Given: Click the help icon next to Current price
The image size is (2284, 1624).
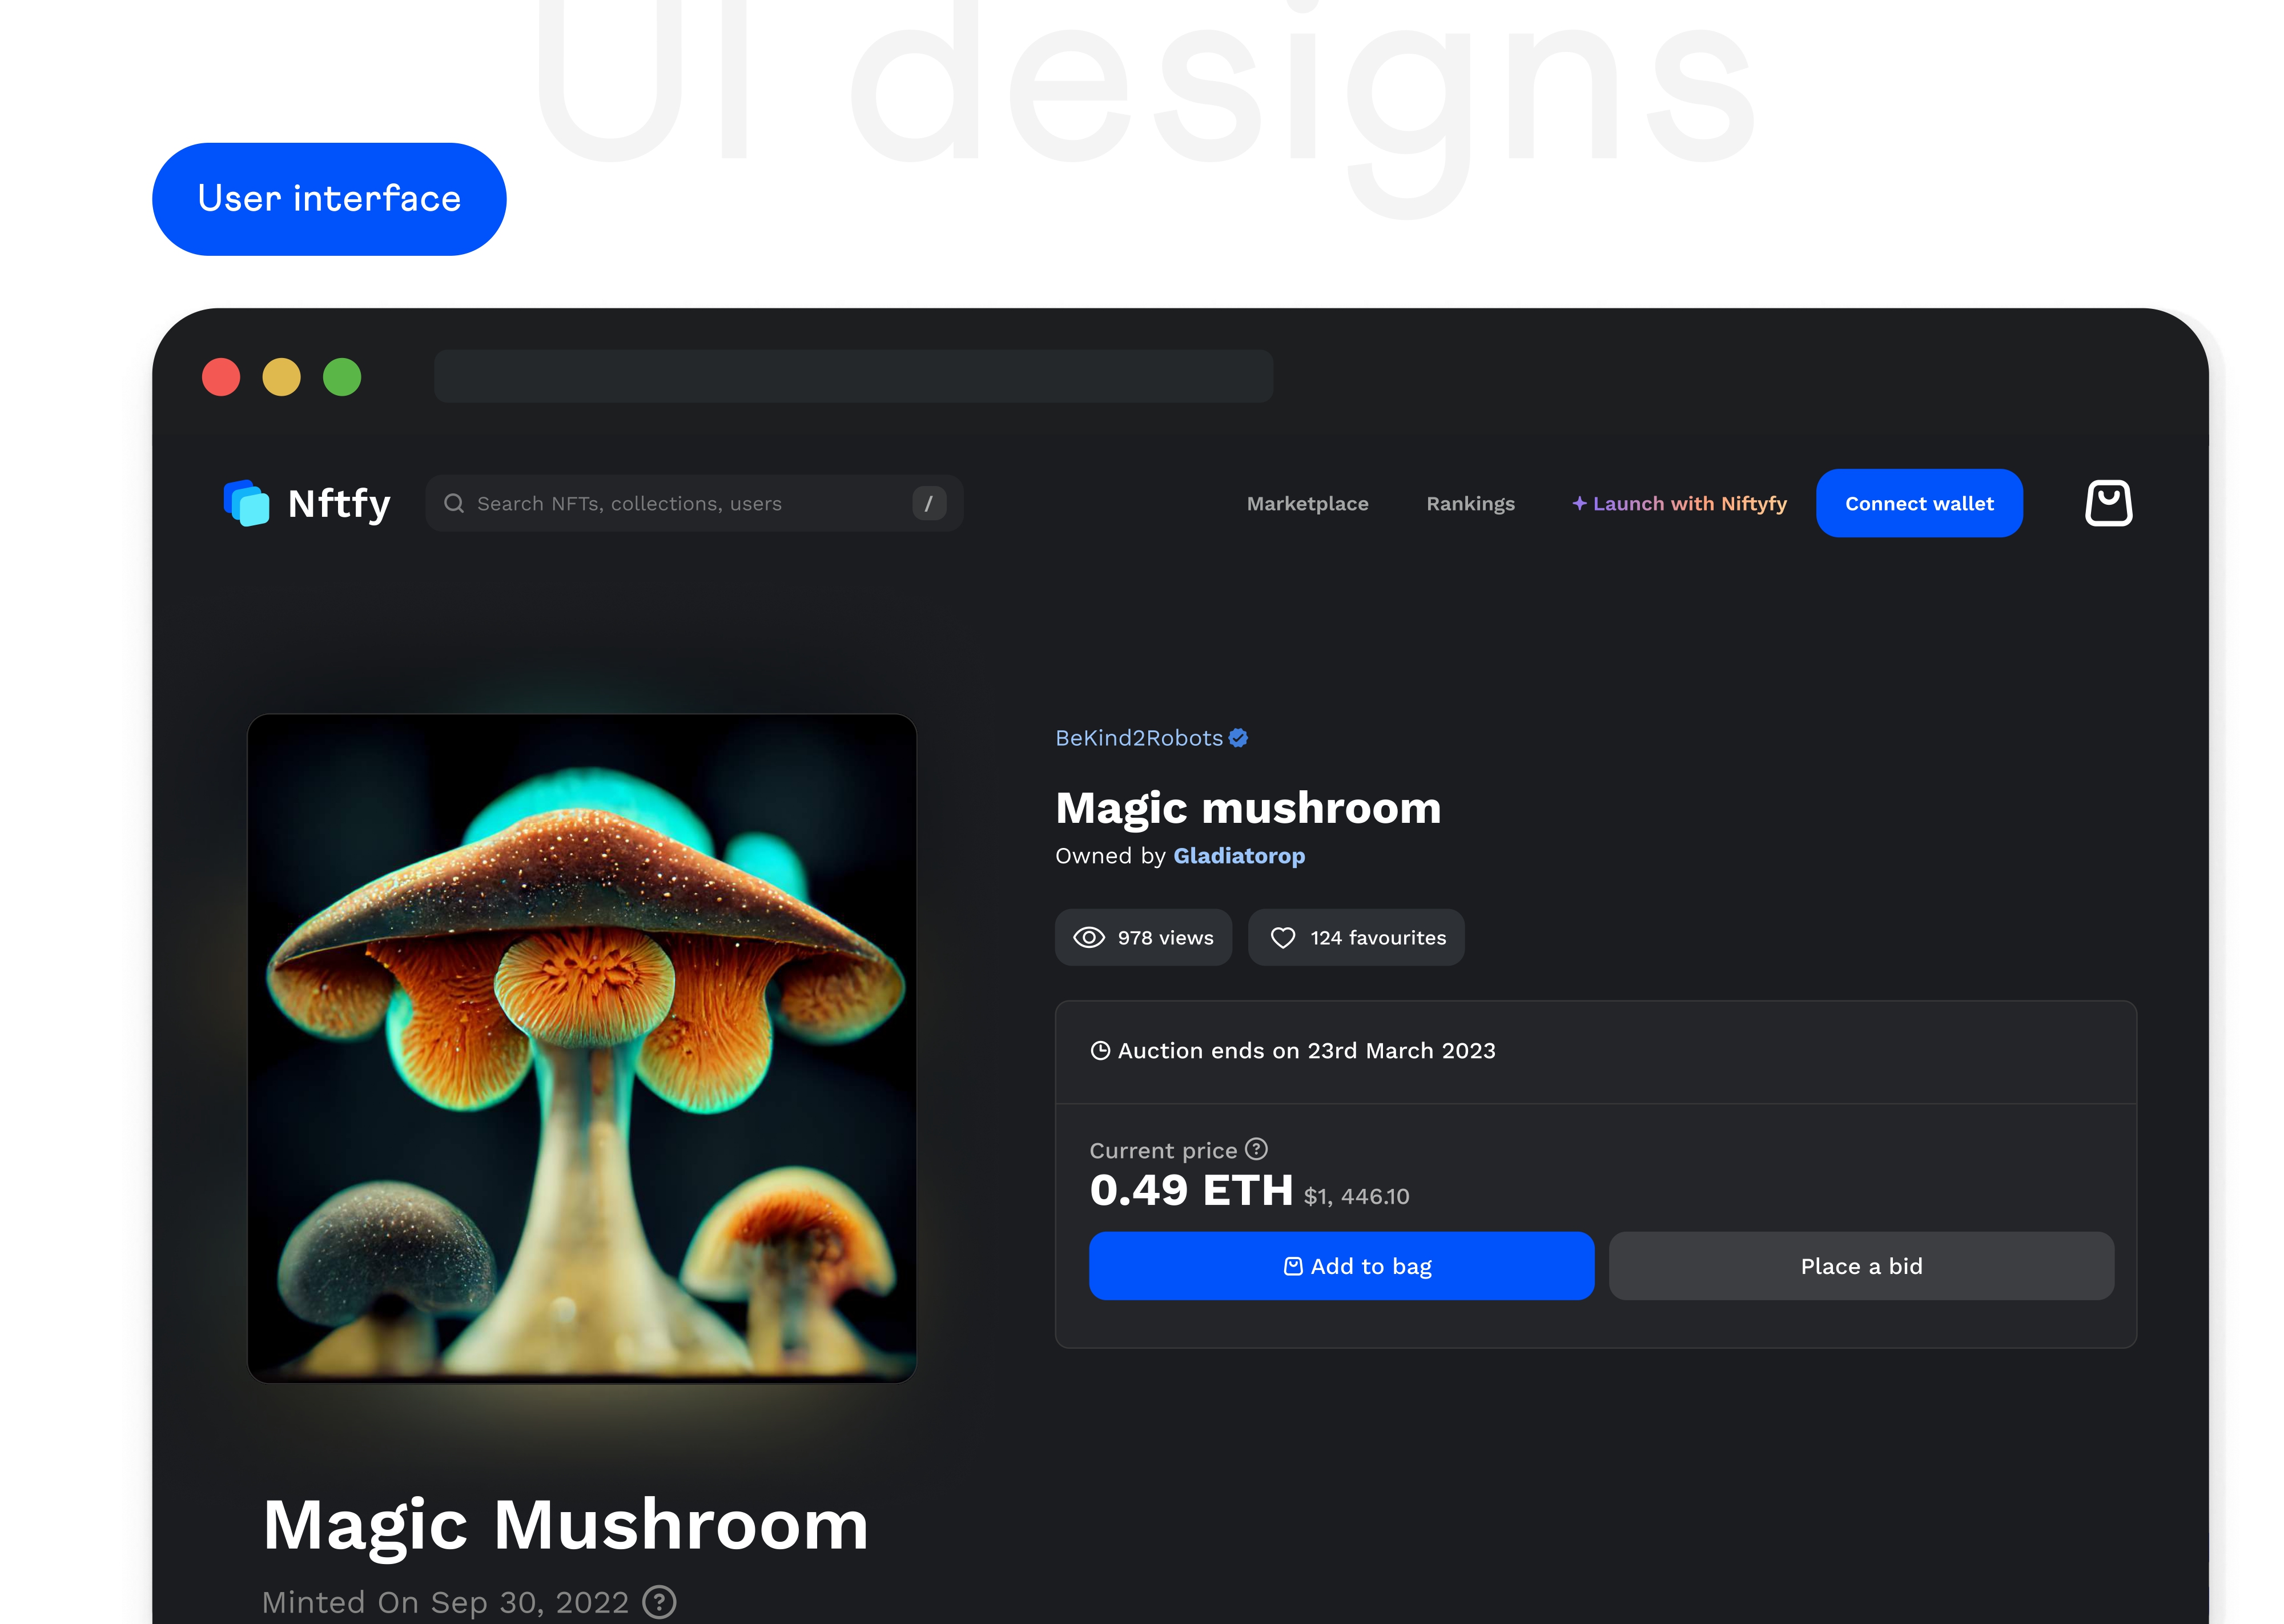Looking at the screenshot, I should [x=1256, y=1149].
